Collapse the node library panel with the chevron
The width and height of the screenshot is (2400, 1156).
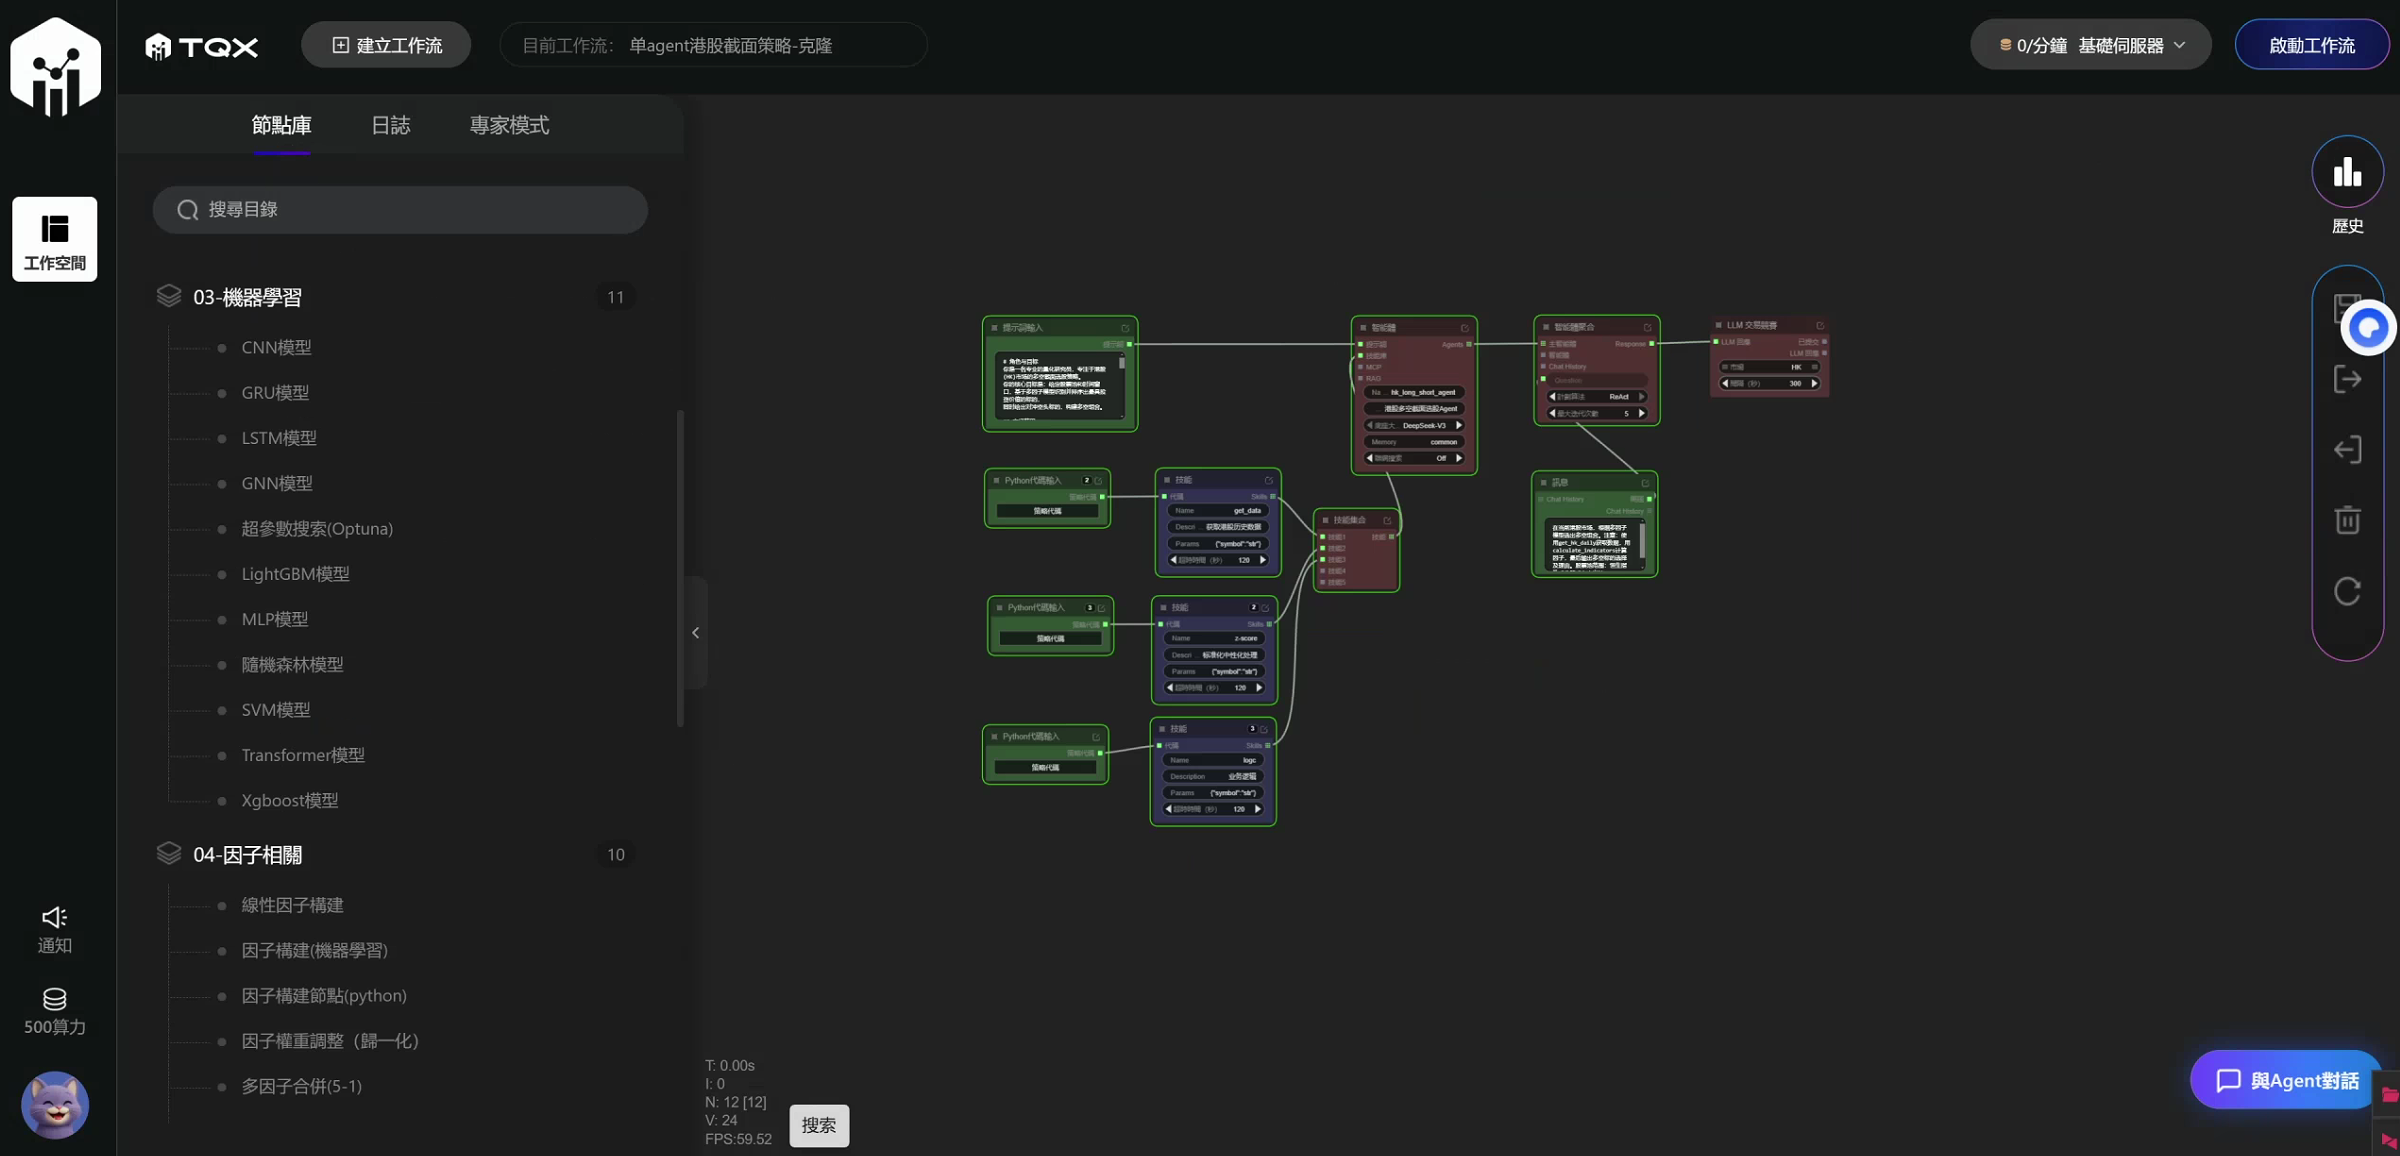695,632
